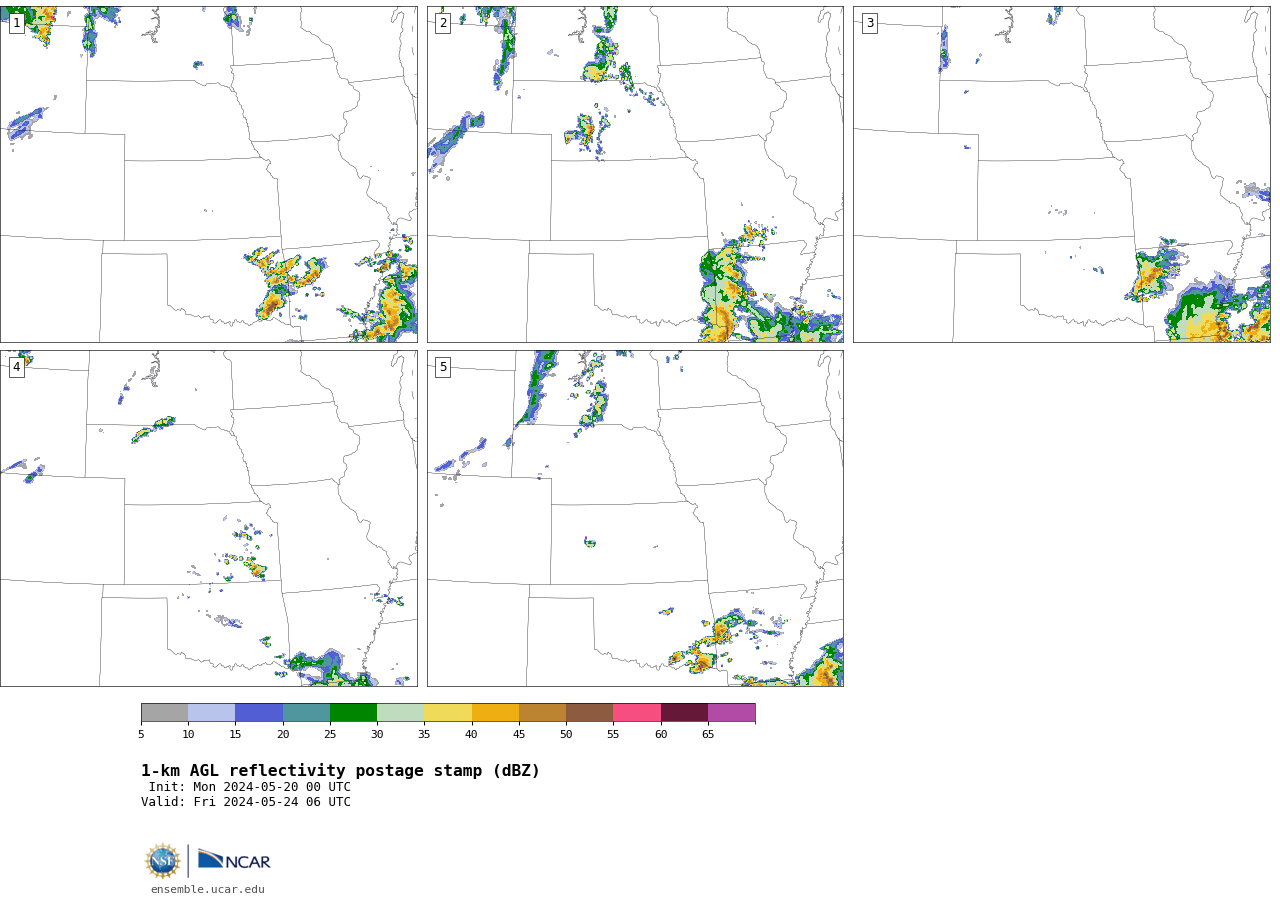Select the purple 65+ dBZ swatch
1280x901 pixels.
click(732, 713)
